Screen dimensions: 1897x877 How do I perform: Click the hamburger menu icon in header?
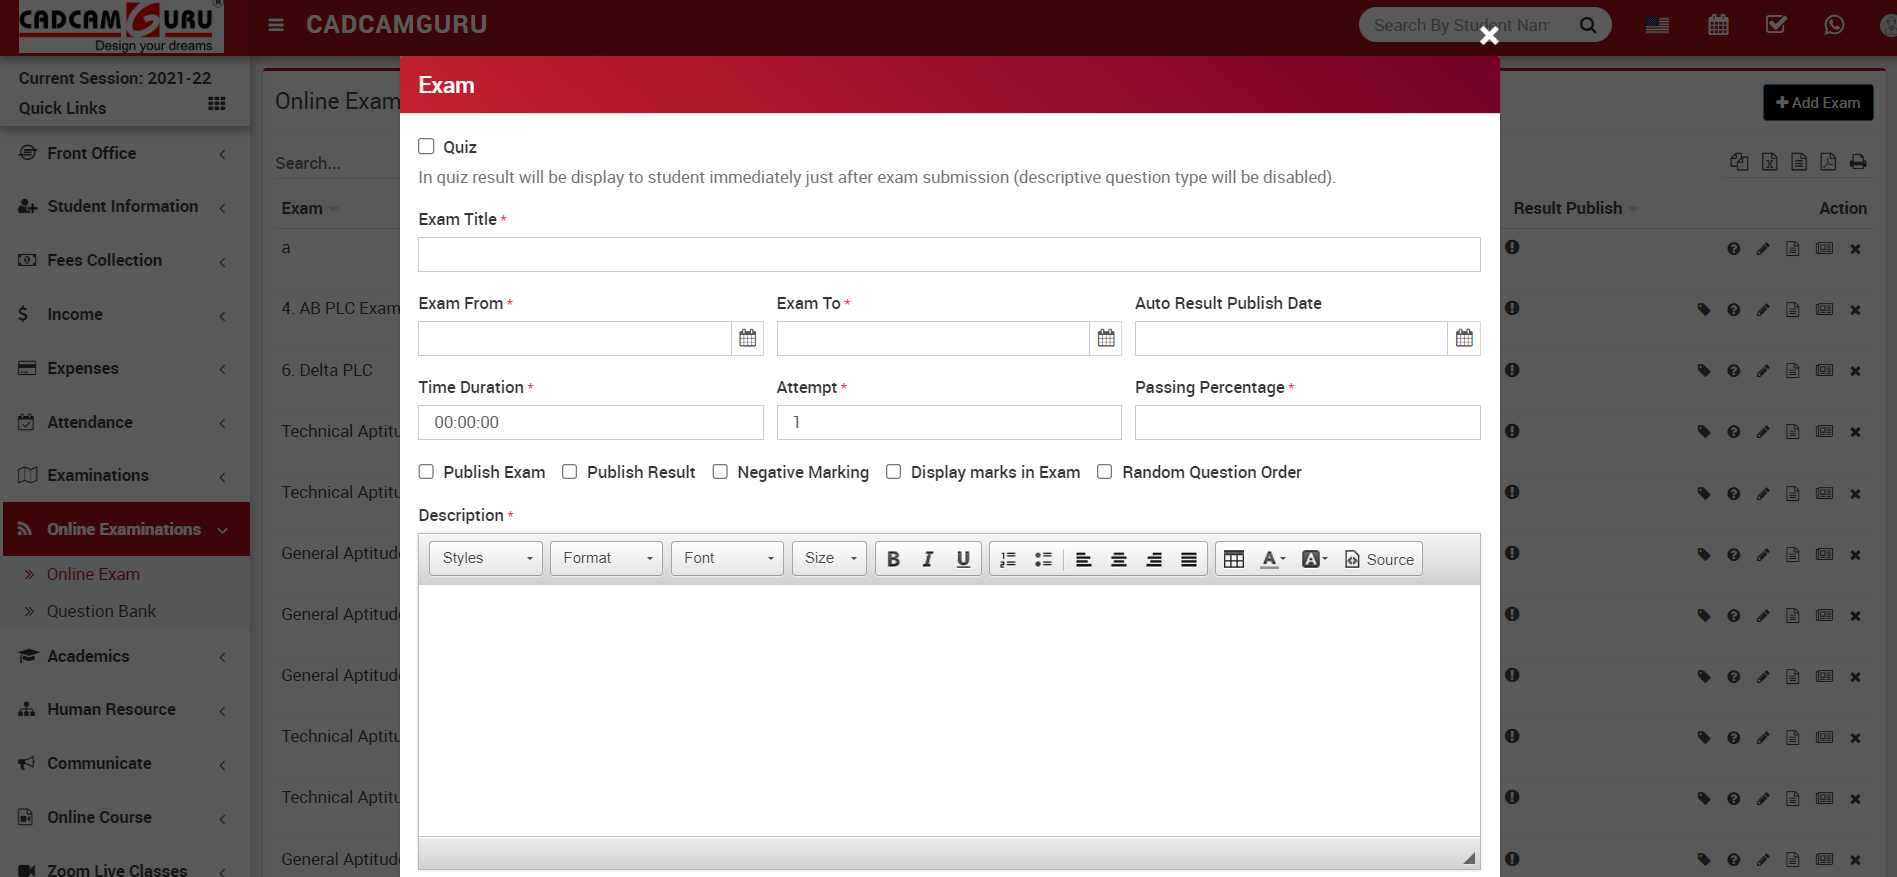click(276, 25)
